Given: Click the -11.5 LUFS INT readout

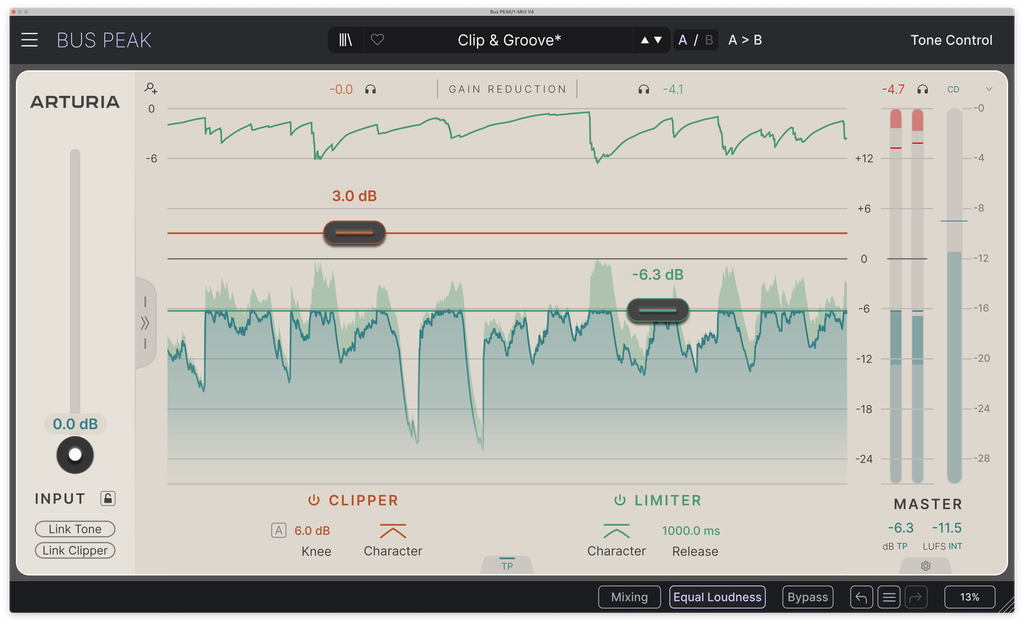Looking at the screenshot, I should tap(947, 528).
